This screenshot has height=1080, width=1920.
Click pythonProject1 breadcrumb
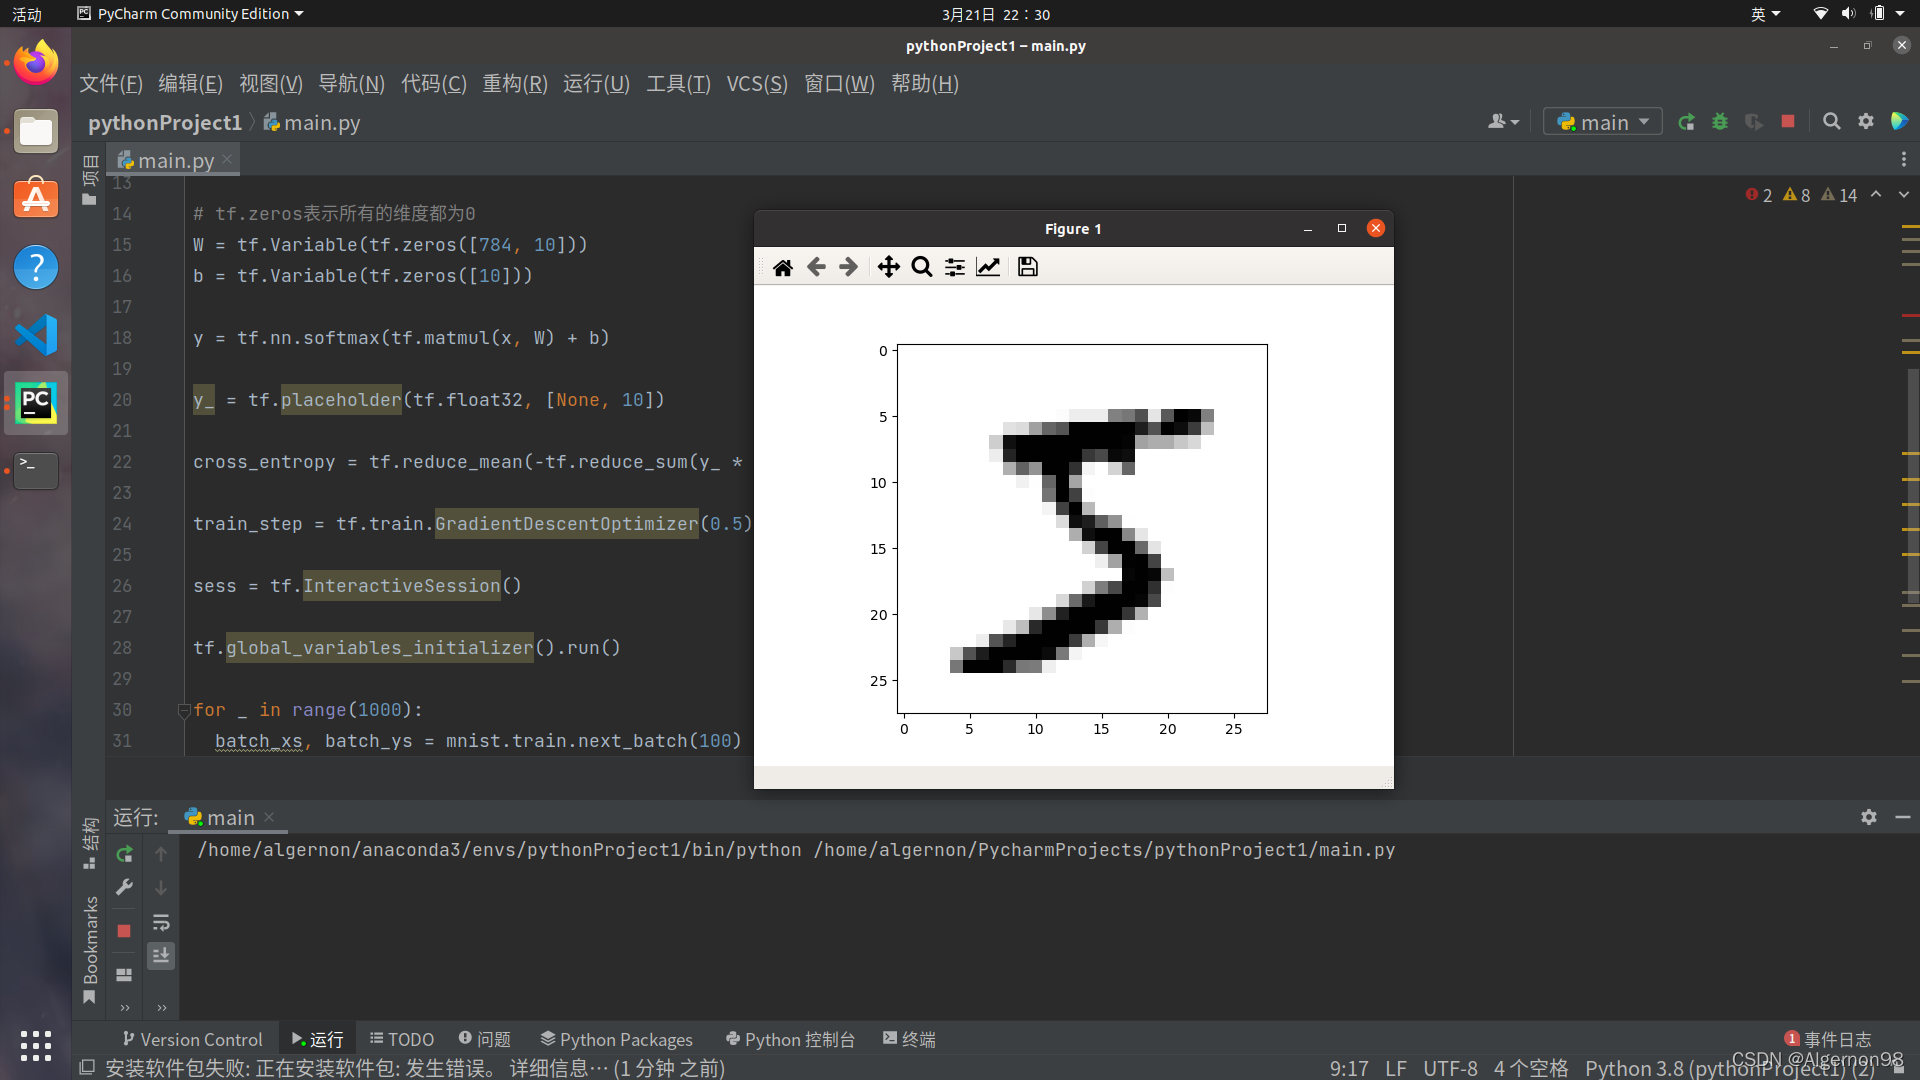coord(165,122)
